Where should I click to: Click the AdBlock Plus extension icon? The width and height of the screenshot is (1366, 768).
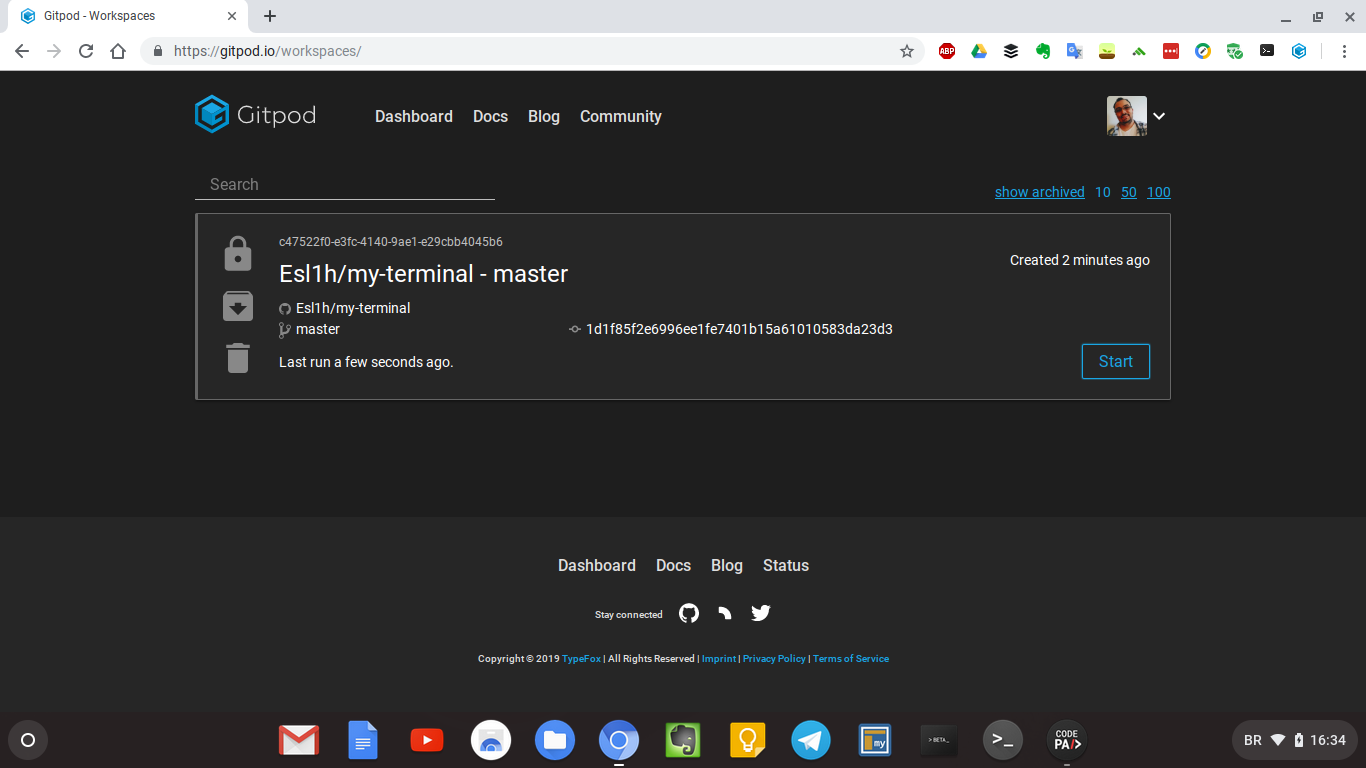[x=947, y=51]
